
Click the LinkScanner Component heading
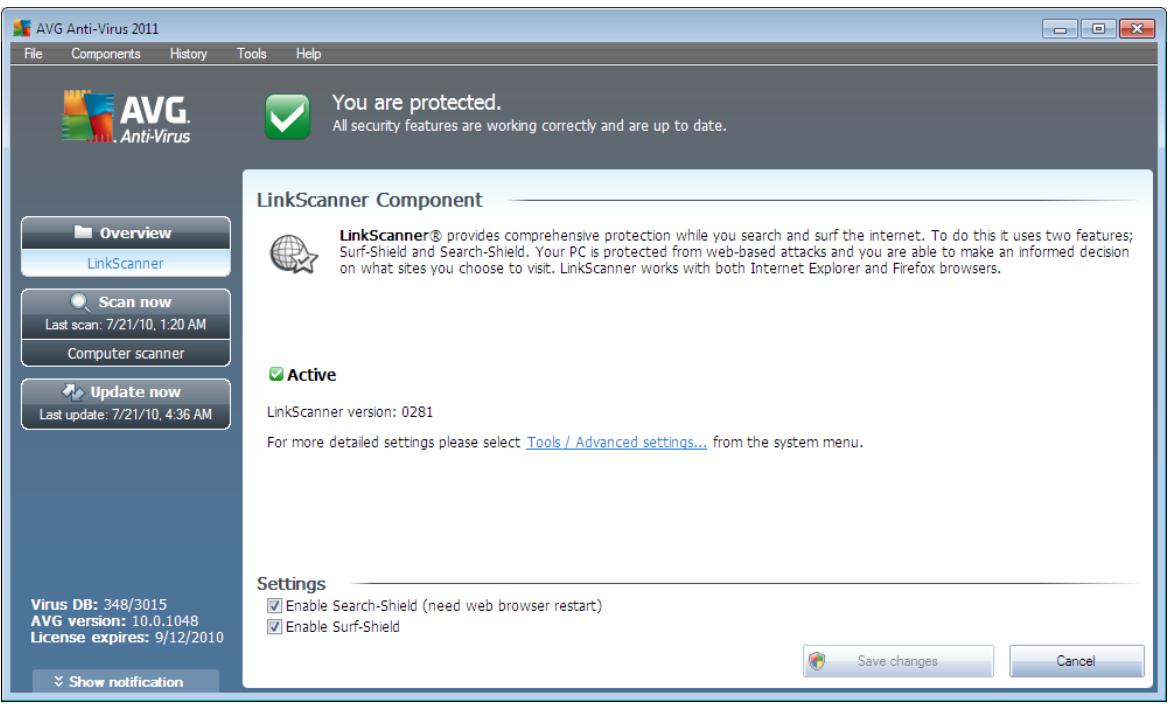pyautogui.click(x=369, y=200)
